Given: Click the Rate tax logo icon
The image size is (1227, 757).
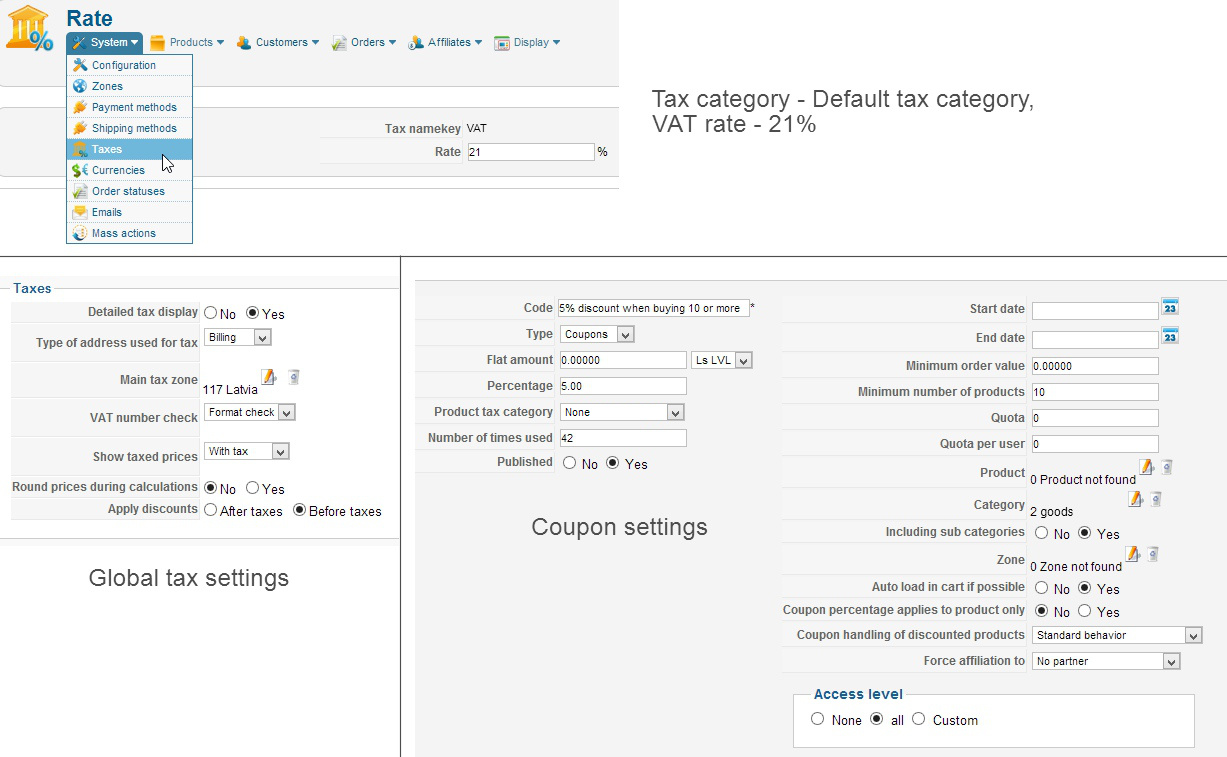Looking at the screenshot, I should pos(29,28).
